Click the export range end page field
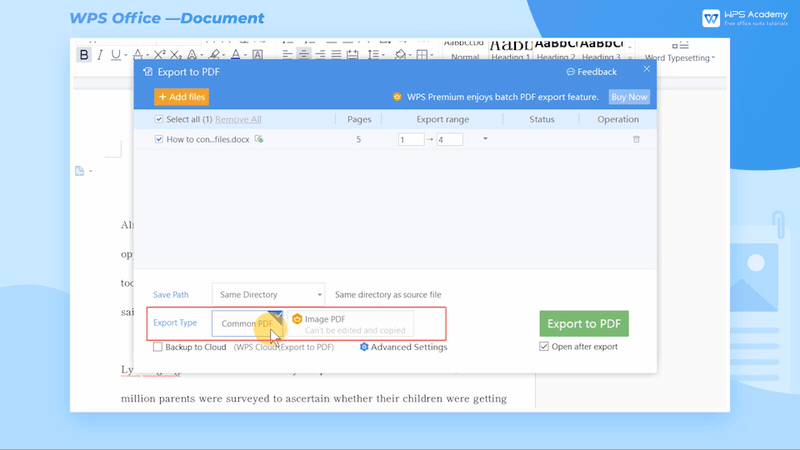Image resolution: width=800 pixels, height=450 pixels. pos(449,140)
